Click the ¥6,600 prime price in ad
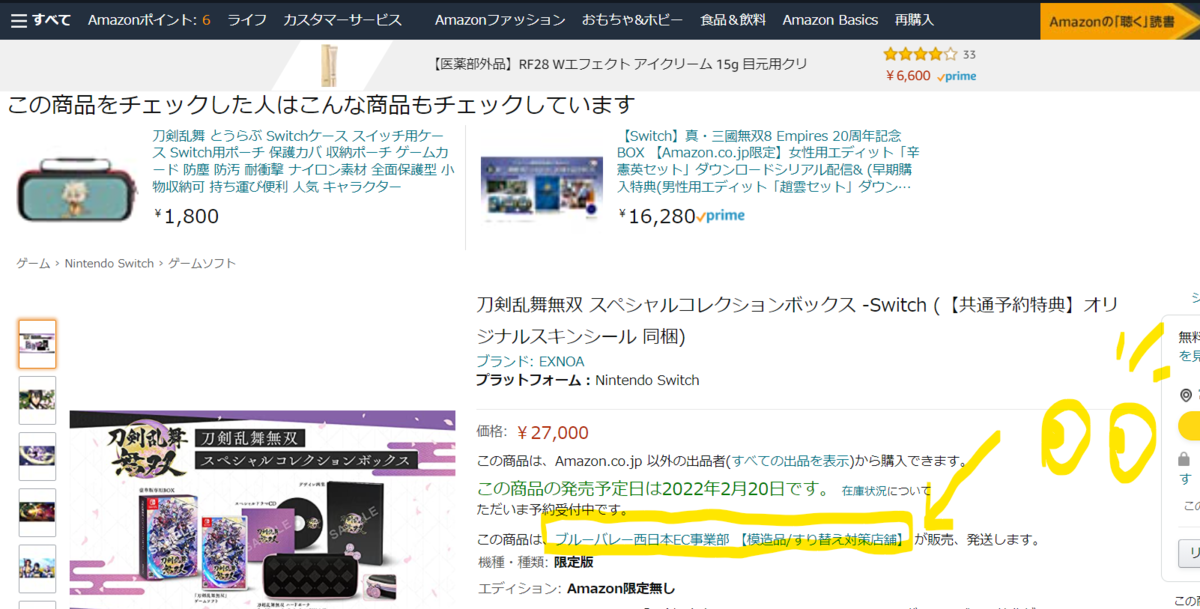 [931, 75]
